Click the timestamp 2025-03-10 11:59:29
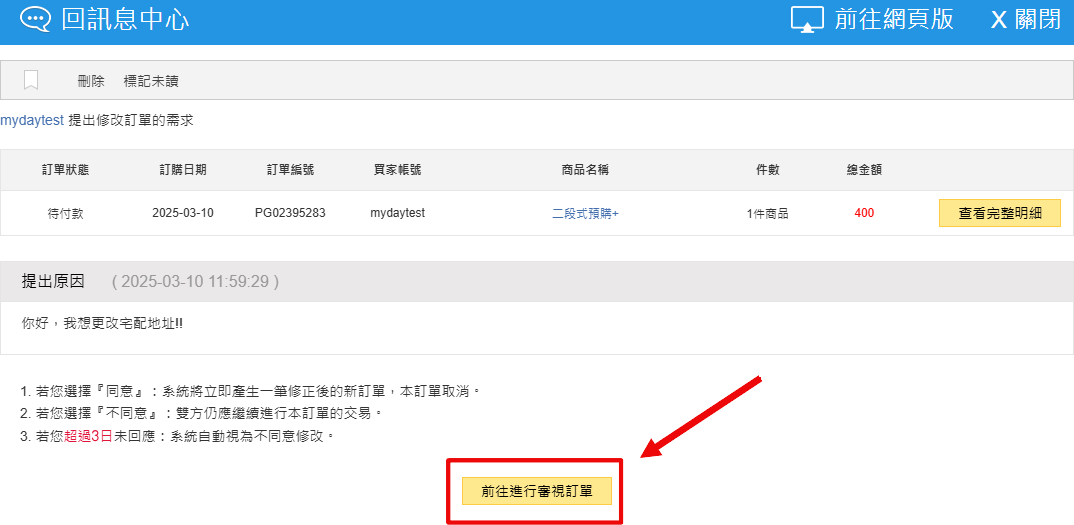Screen dimensions: 1074x525 [195, 282]
